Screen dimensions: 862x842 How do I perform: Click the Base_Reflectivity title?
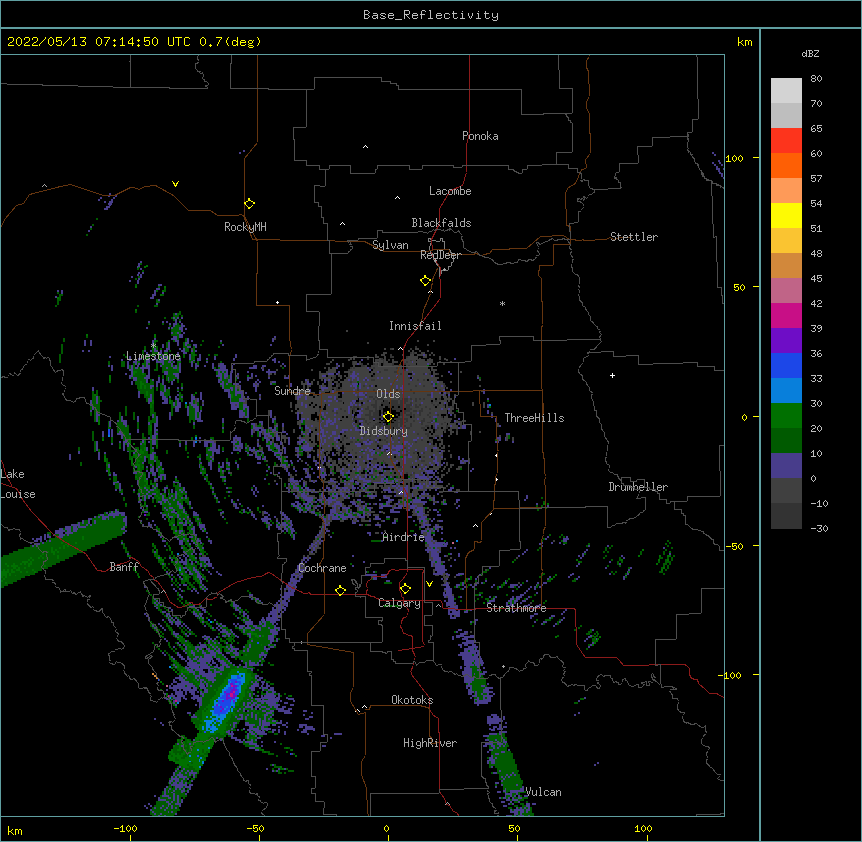tap(431, 15)
